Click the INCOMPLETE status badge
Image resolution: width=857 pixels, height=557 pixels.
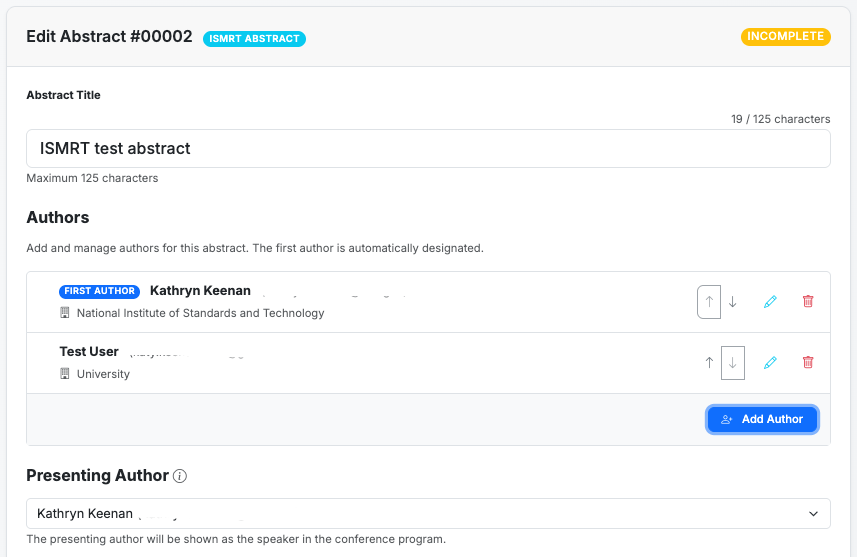786,37
